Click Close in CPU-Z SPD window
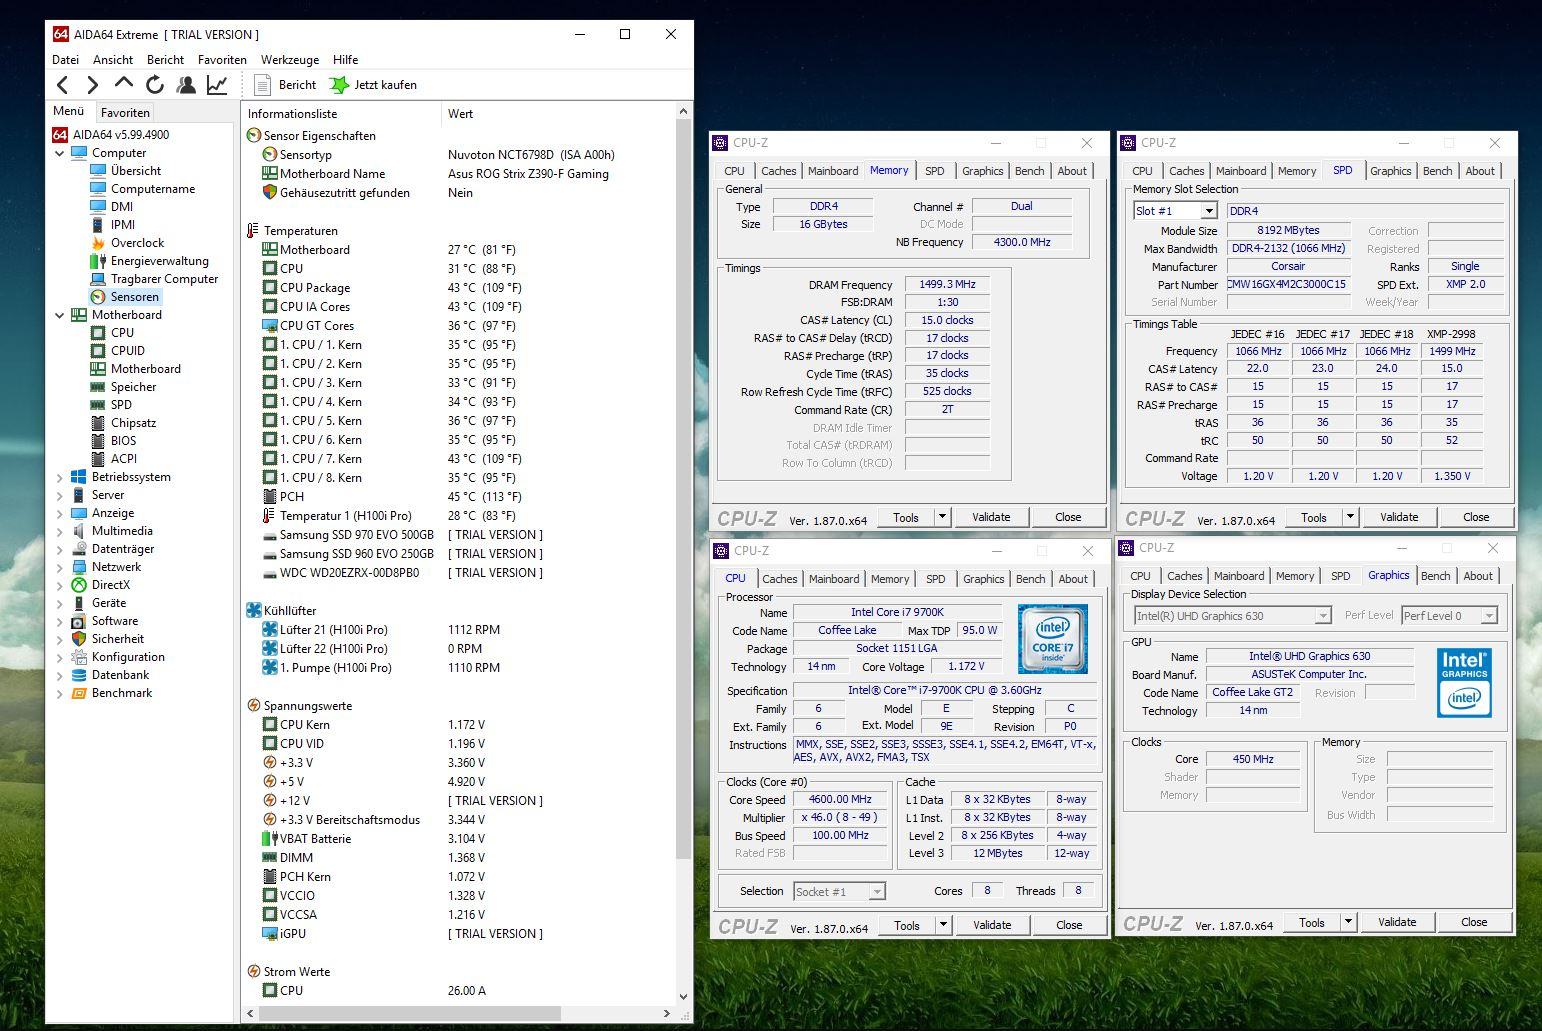1542x1031 pixels. [1476, 517]
